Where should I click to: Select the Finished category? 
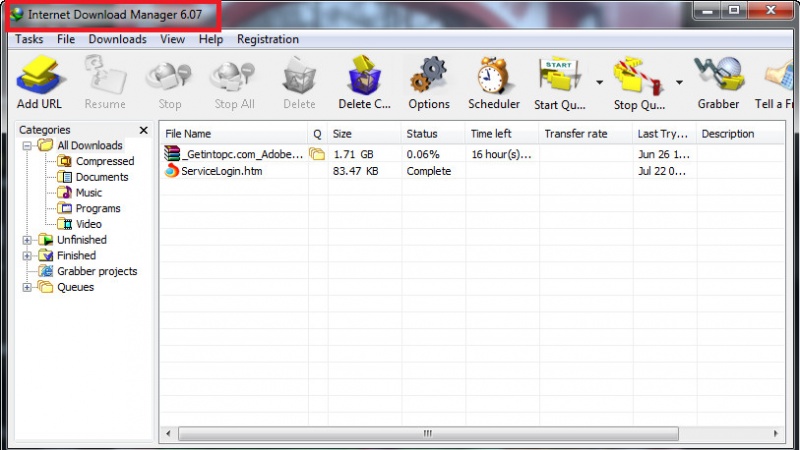coord(67,256)
